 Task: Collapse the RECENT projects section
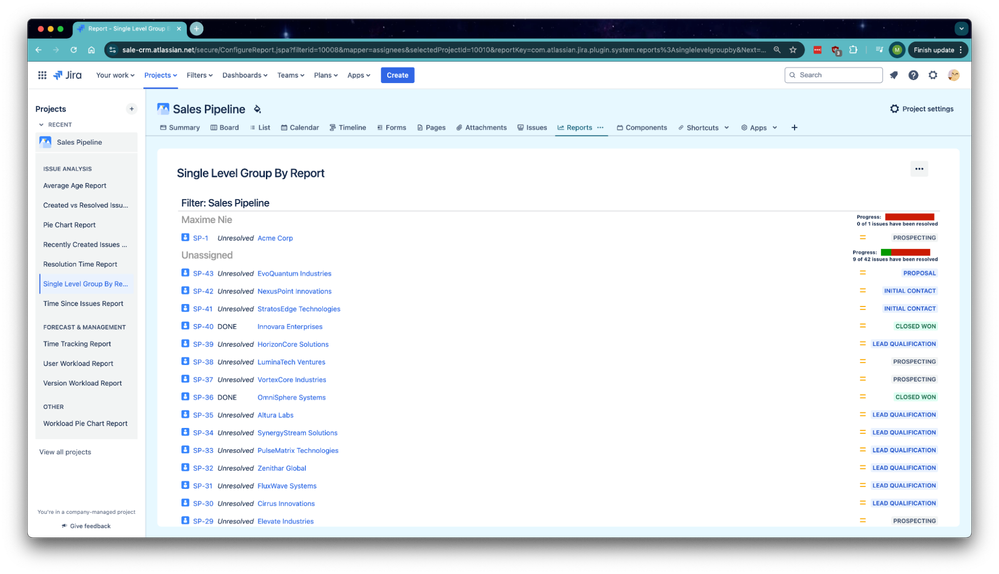[41, 125]
